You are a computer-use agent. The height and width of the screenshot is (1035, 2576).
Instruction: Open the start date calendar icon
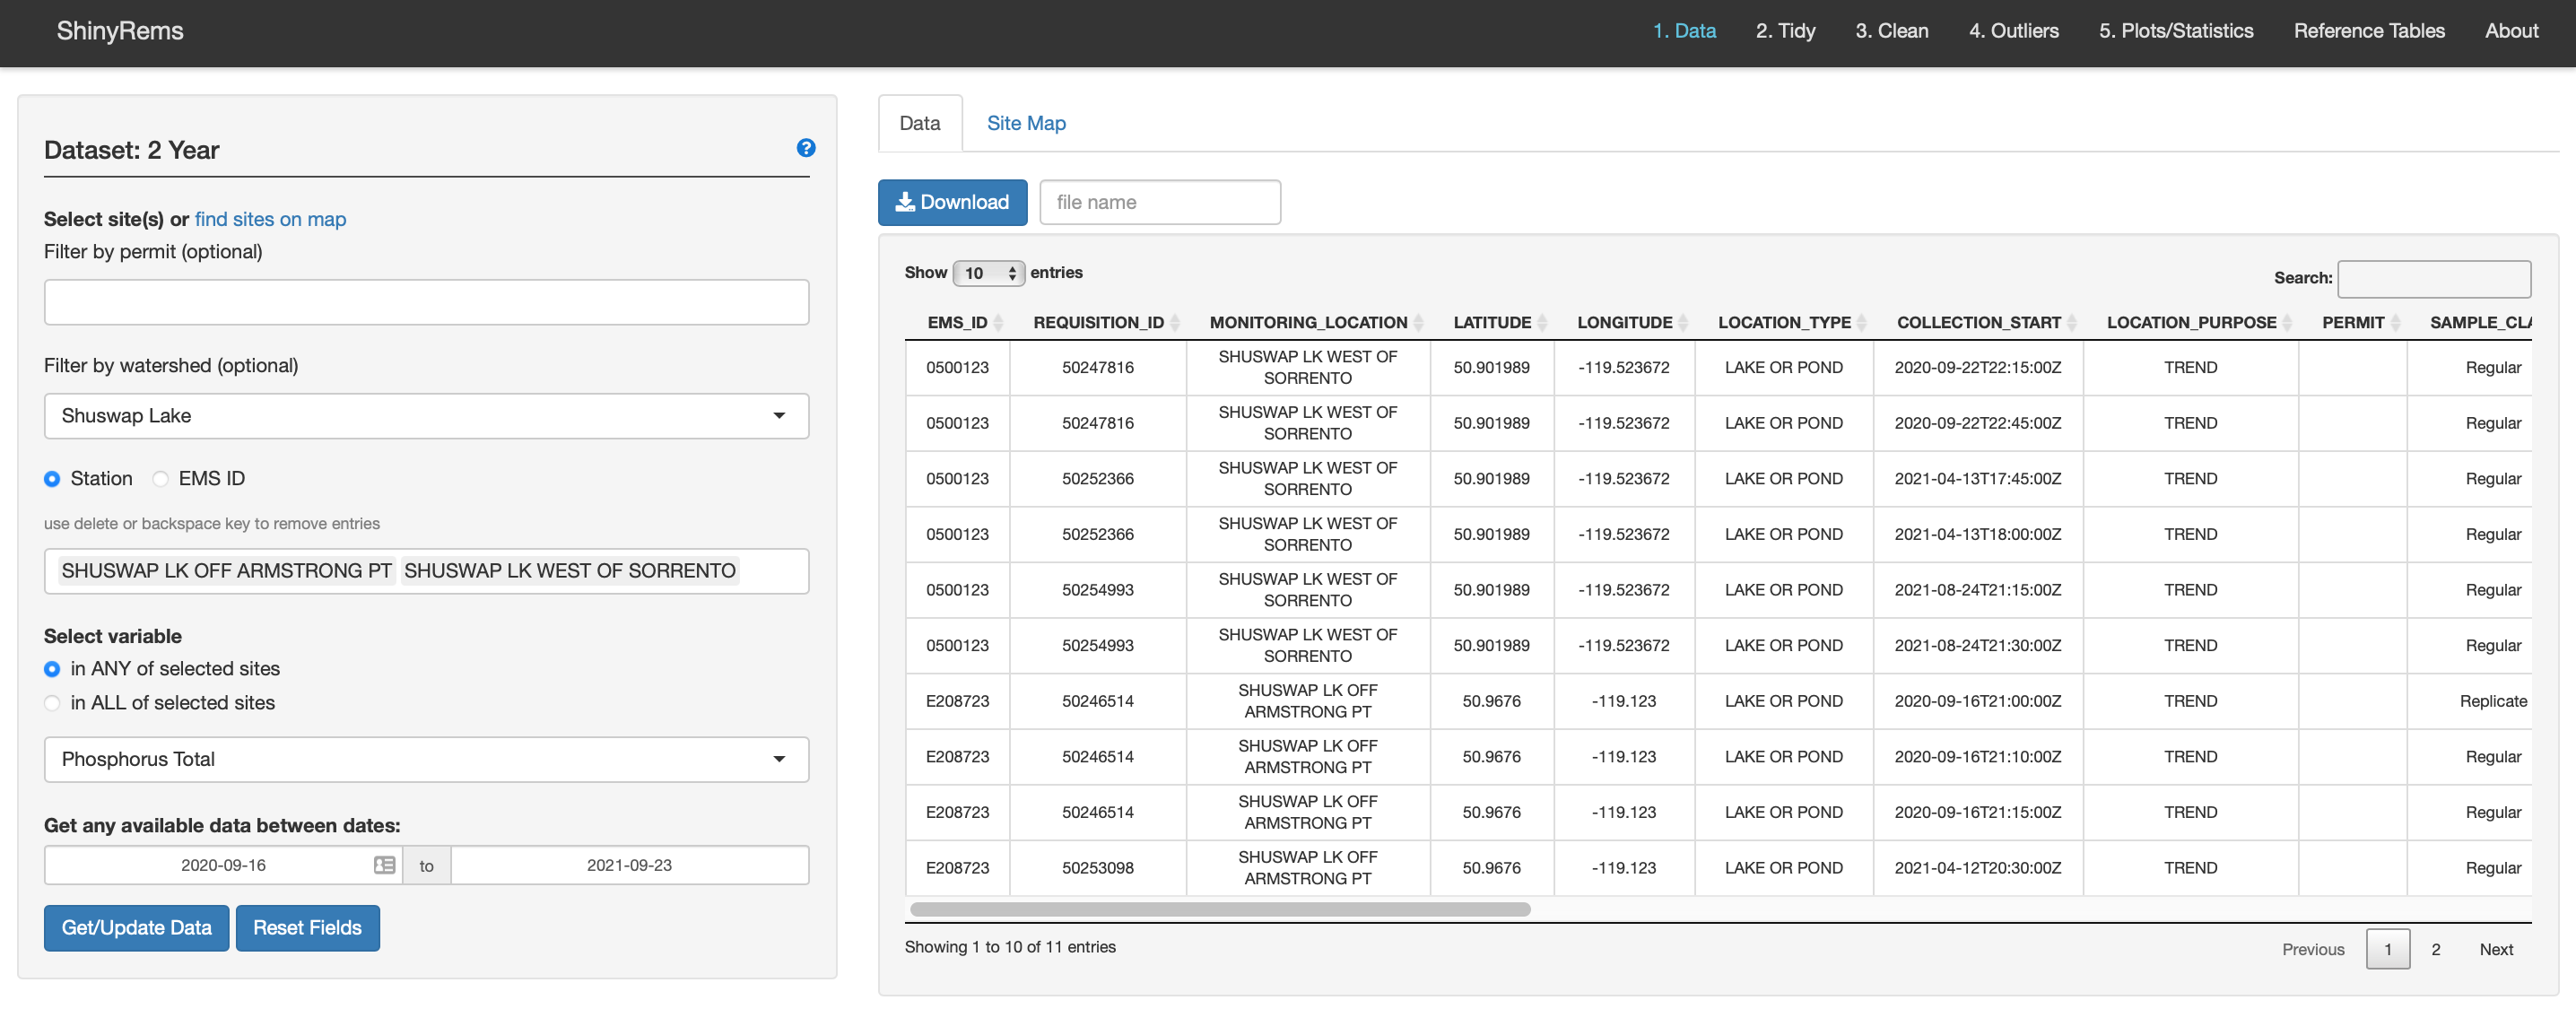(x=384, y=865)
